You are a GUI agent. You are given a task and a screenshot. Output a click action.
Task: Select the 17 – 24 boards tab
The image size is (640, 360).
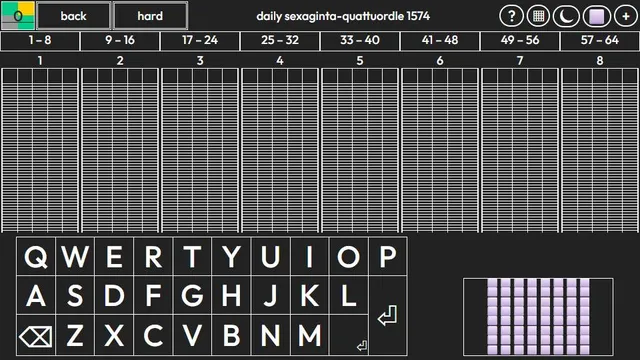(x=200, y=41)
